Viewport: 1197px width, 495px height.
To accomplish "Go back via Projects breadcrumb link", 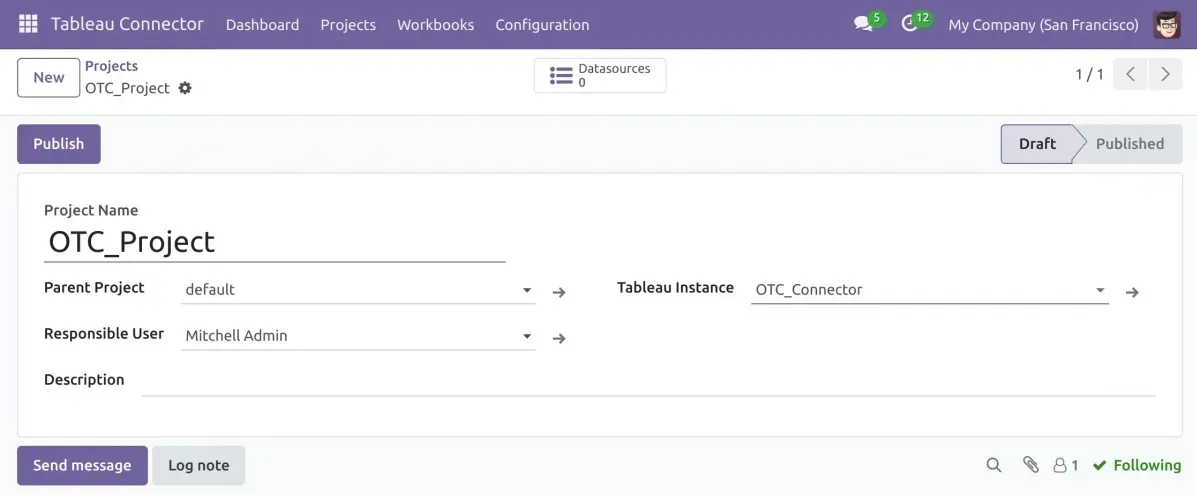I will click(111, 66).
